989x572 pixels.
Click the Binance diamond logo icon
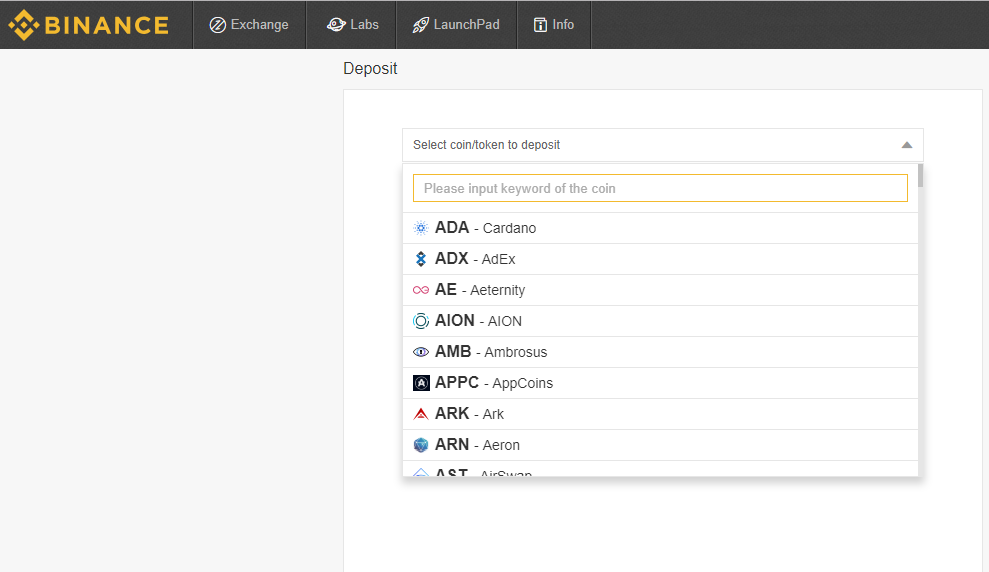tap(24, 25)
